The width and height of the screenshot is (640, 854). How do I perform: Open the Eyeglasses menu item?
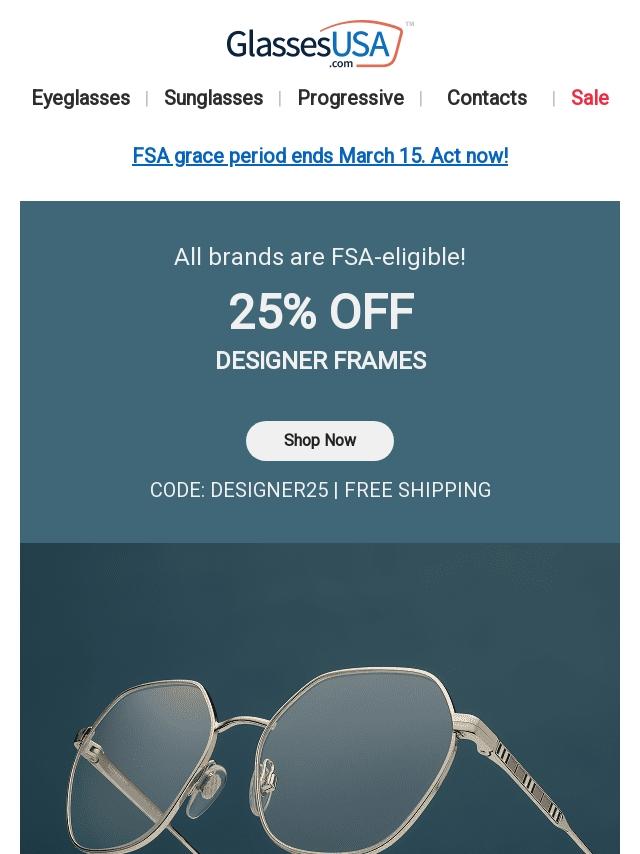pos(81,98)
